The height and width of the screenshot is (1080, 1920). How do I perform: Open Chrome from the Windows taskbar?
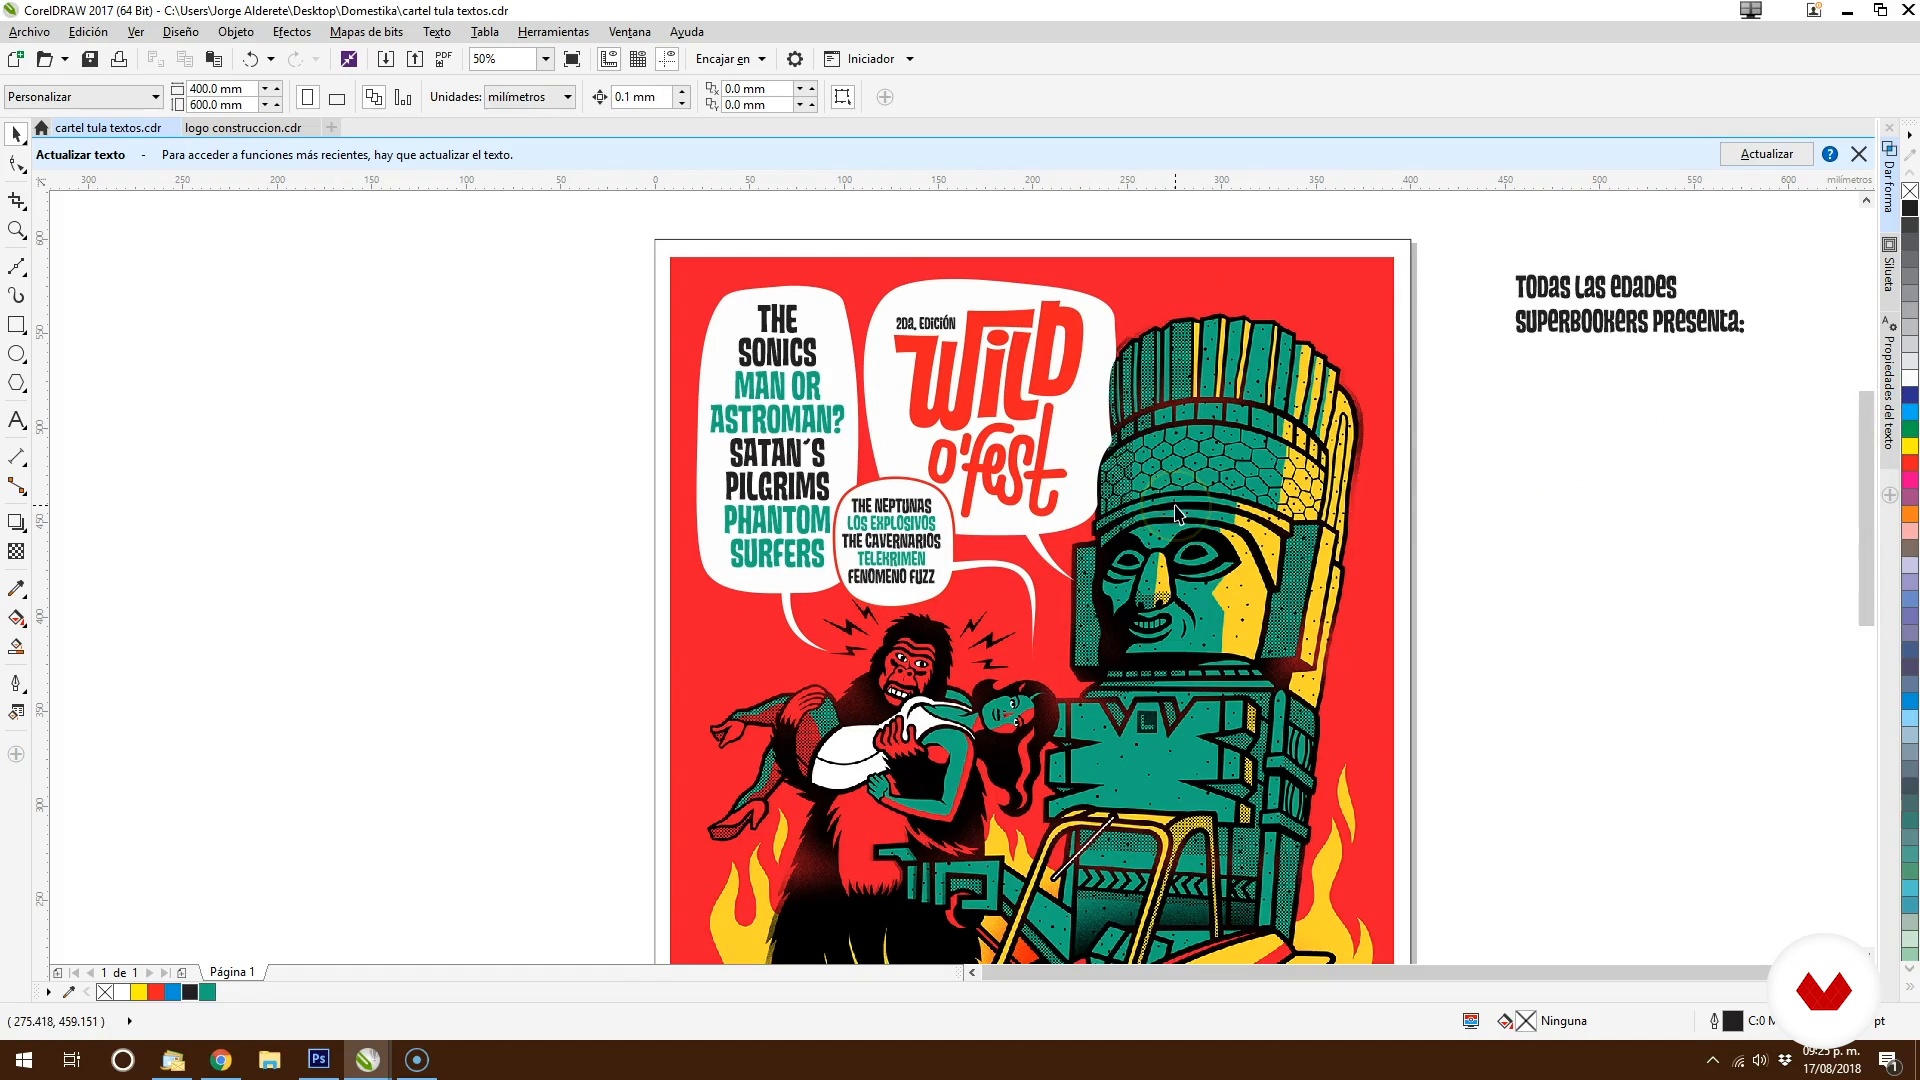221,1060
